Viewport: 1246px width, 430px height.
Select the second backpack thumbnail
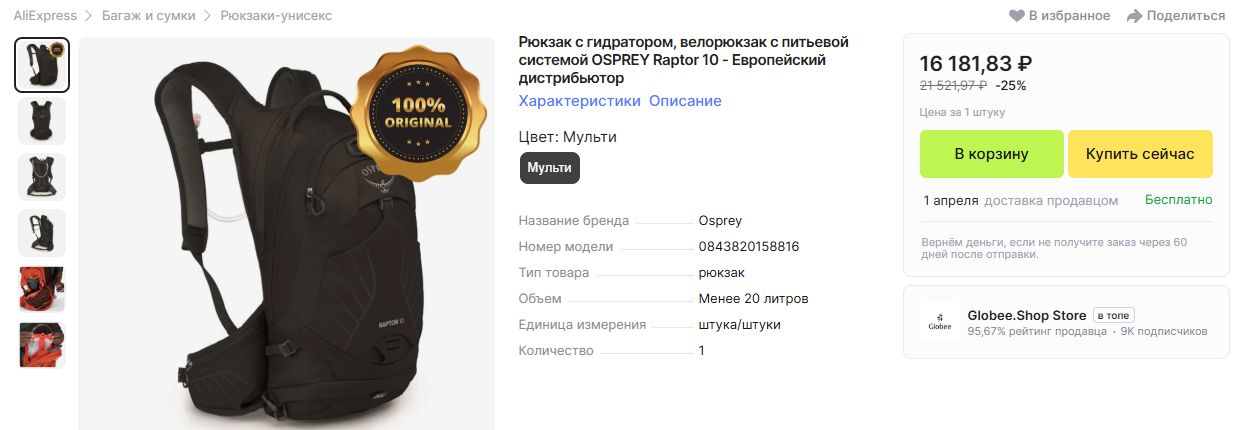pos(42,121)
